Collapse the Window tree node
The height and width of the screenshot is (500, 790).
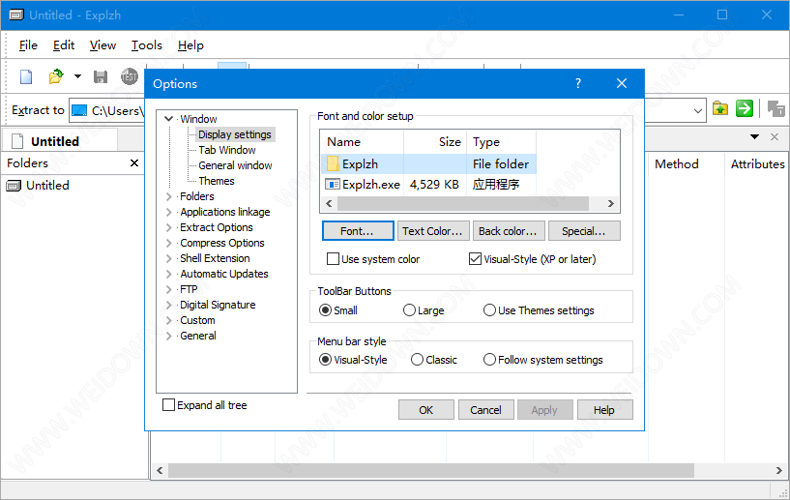169,119
